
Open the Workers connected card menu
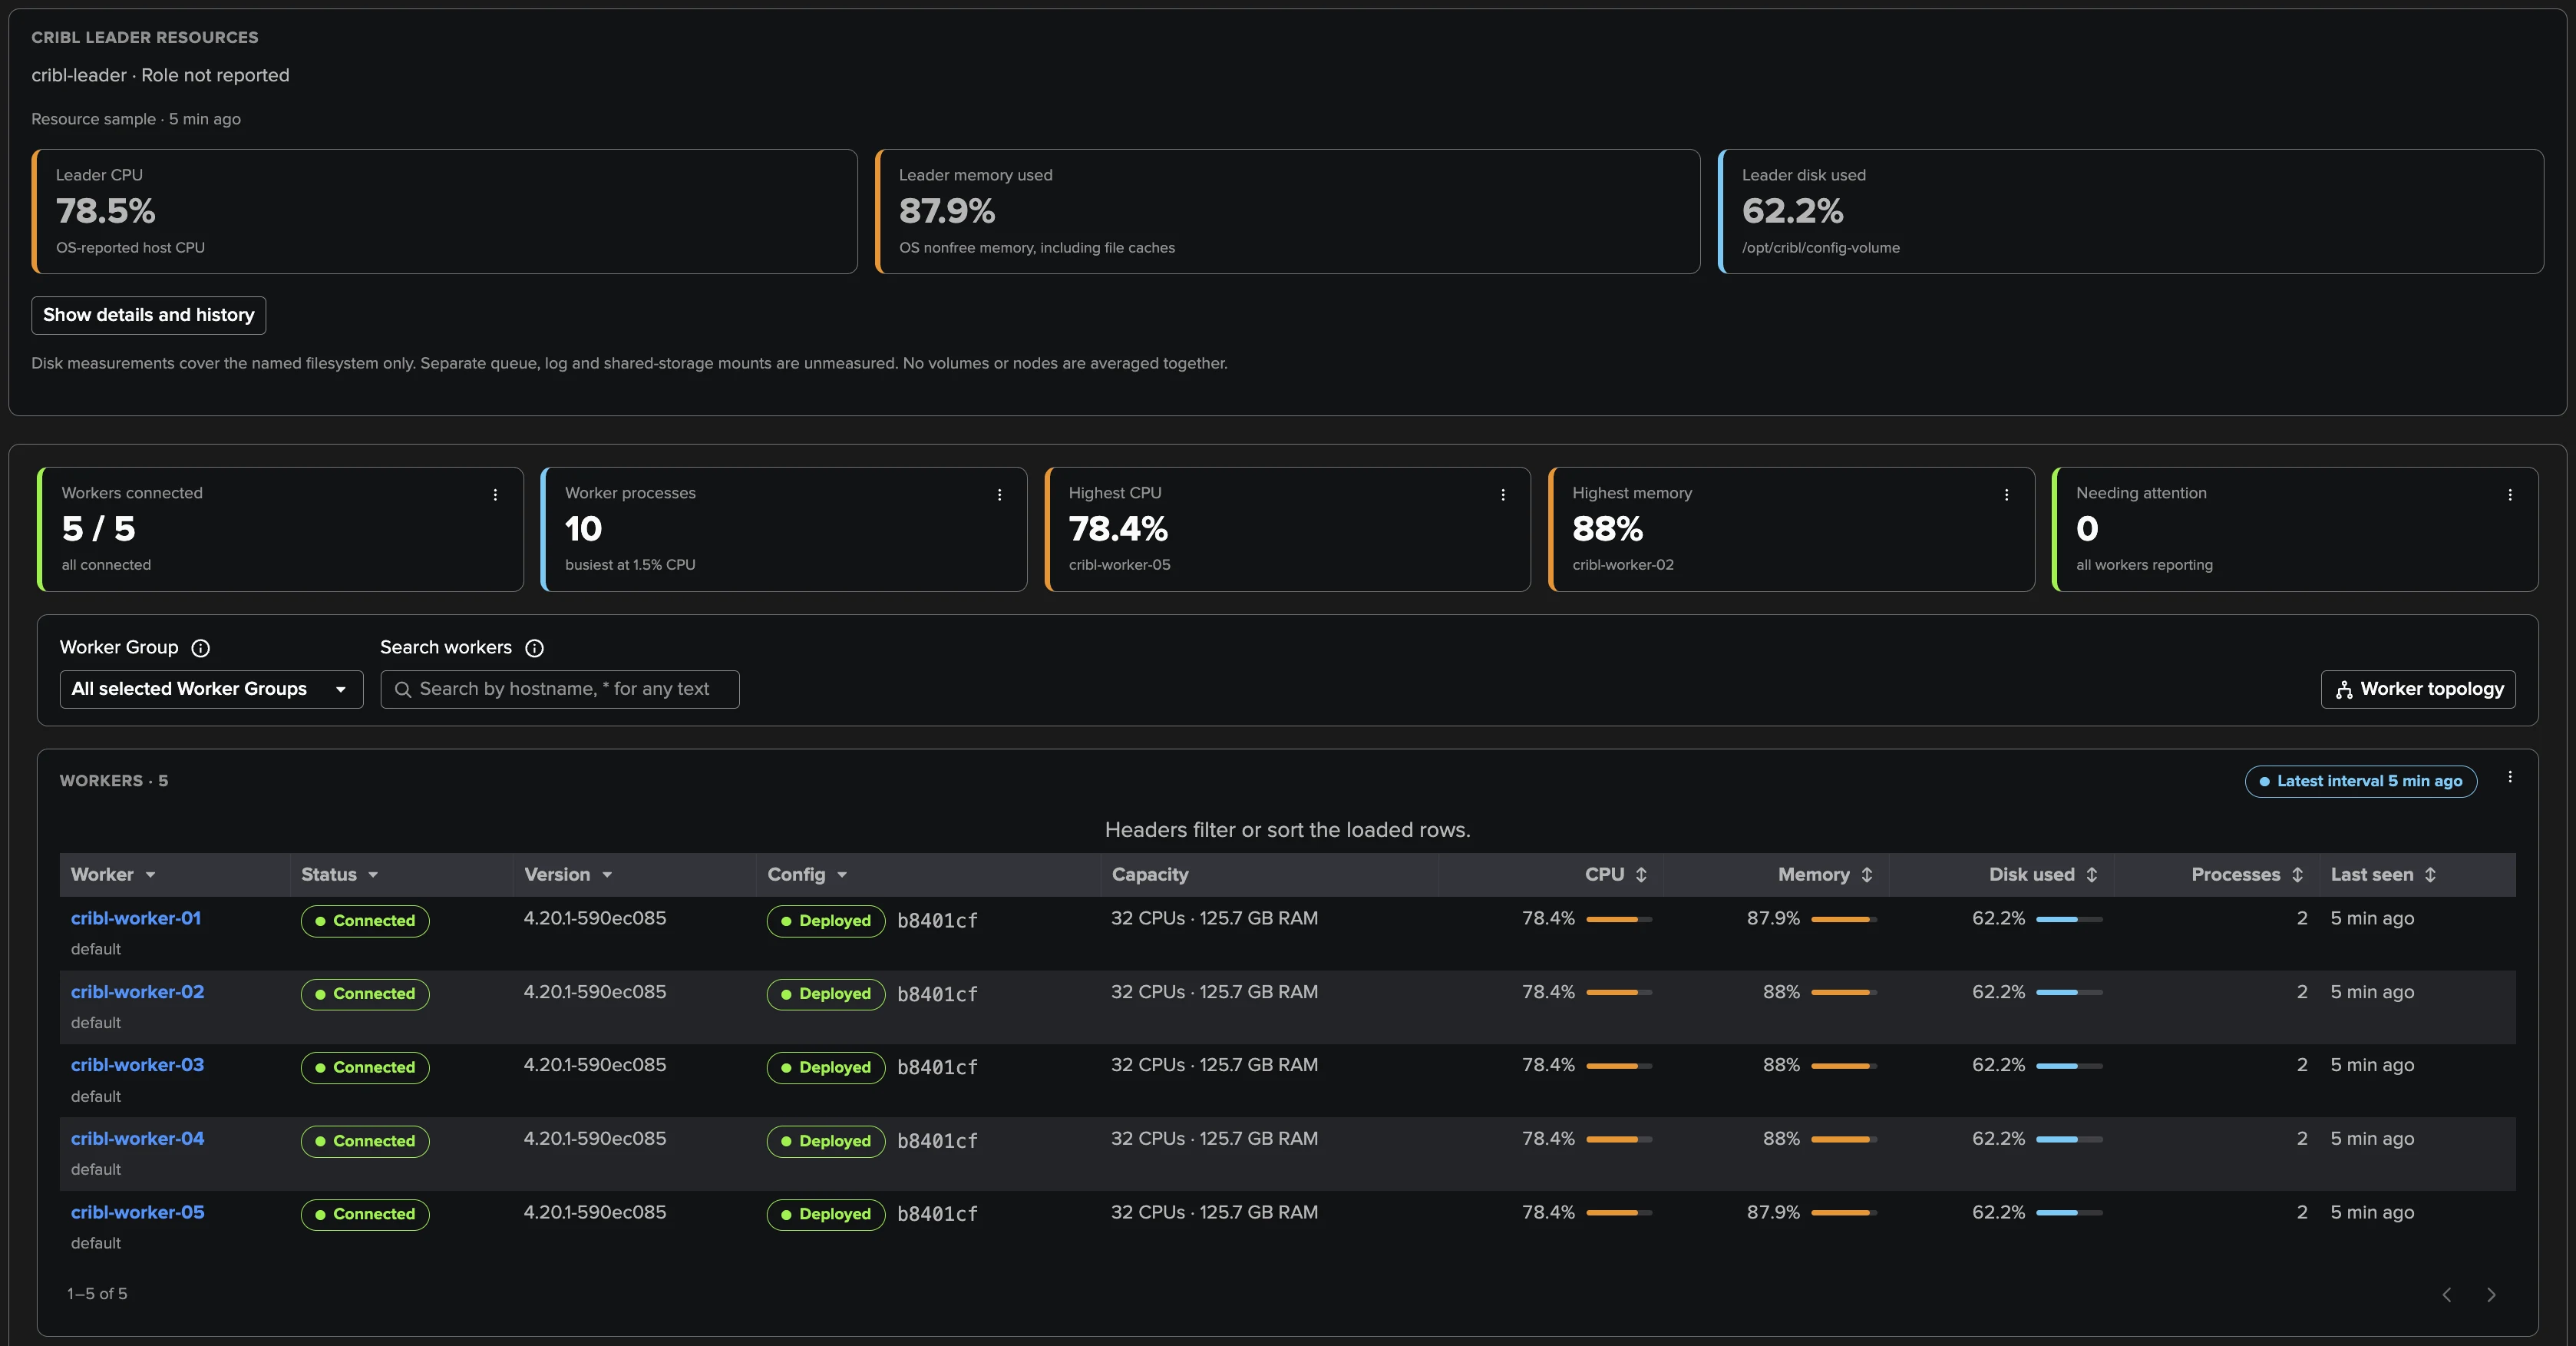click(495, 494)
